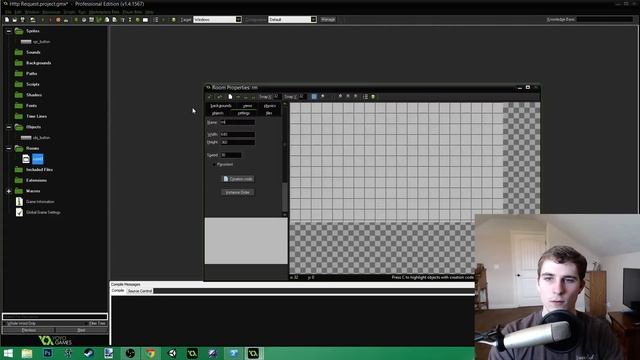The height and width of the screenshot is (360, 640).
Task: Open the physics tab in Room Properties
Action: pos(270,106)
